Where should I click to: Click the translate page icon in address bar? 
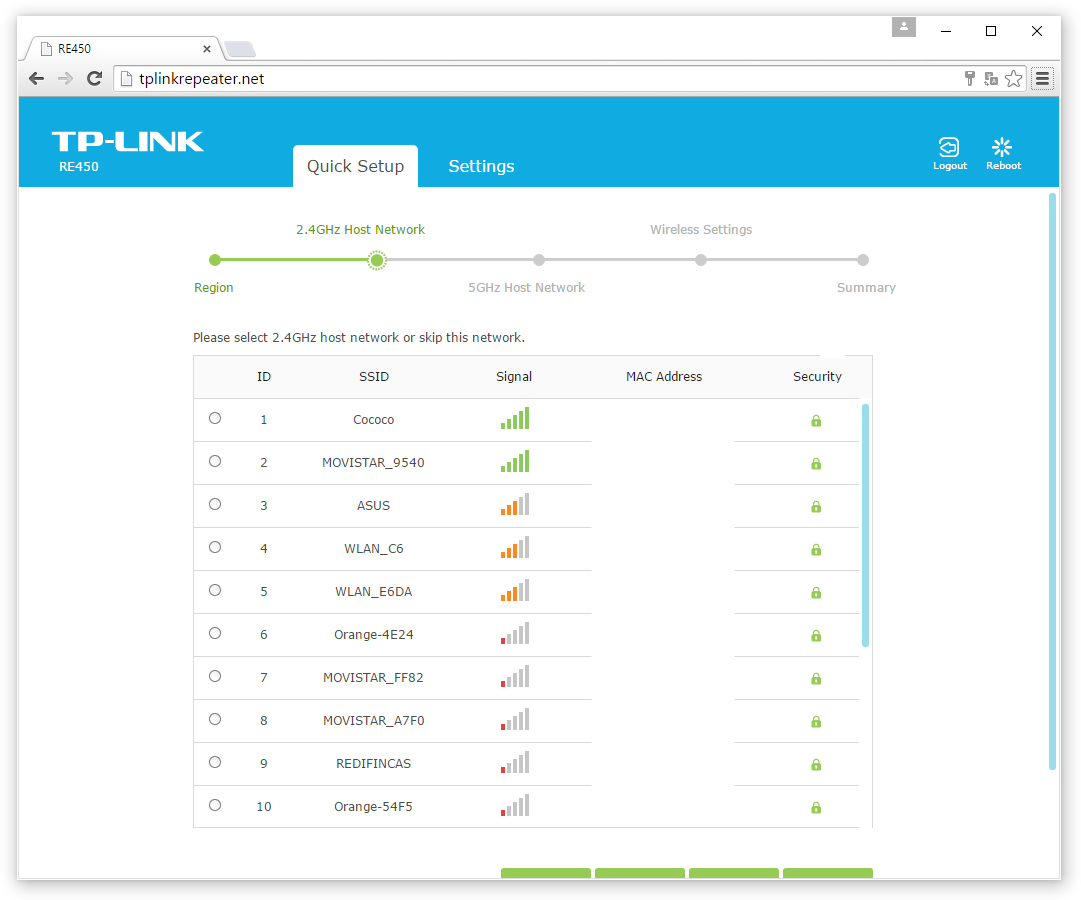point(991,79)
